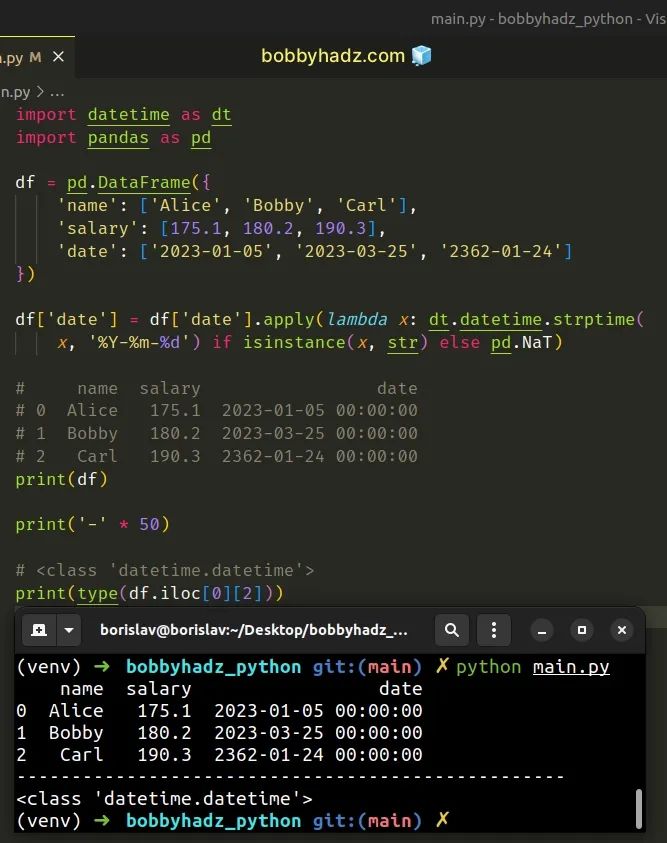Close the terminal window
This screenshot has height=843, width=667.
(x=622, y=630)
